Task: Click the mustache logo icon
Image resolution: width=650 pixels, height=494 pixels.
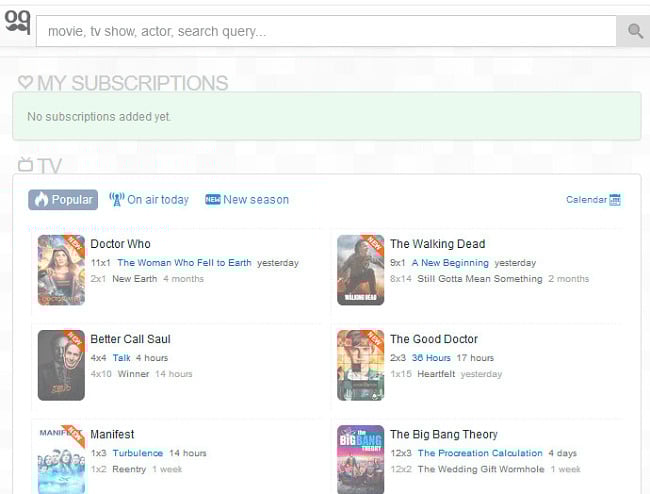Action: point(17,22)
